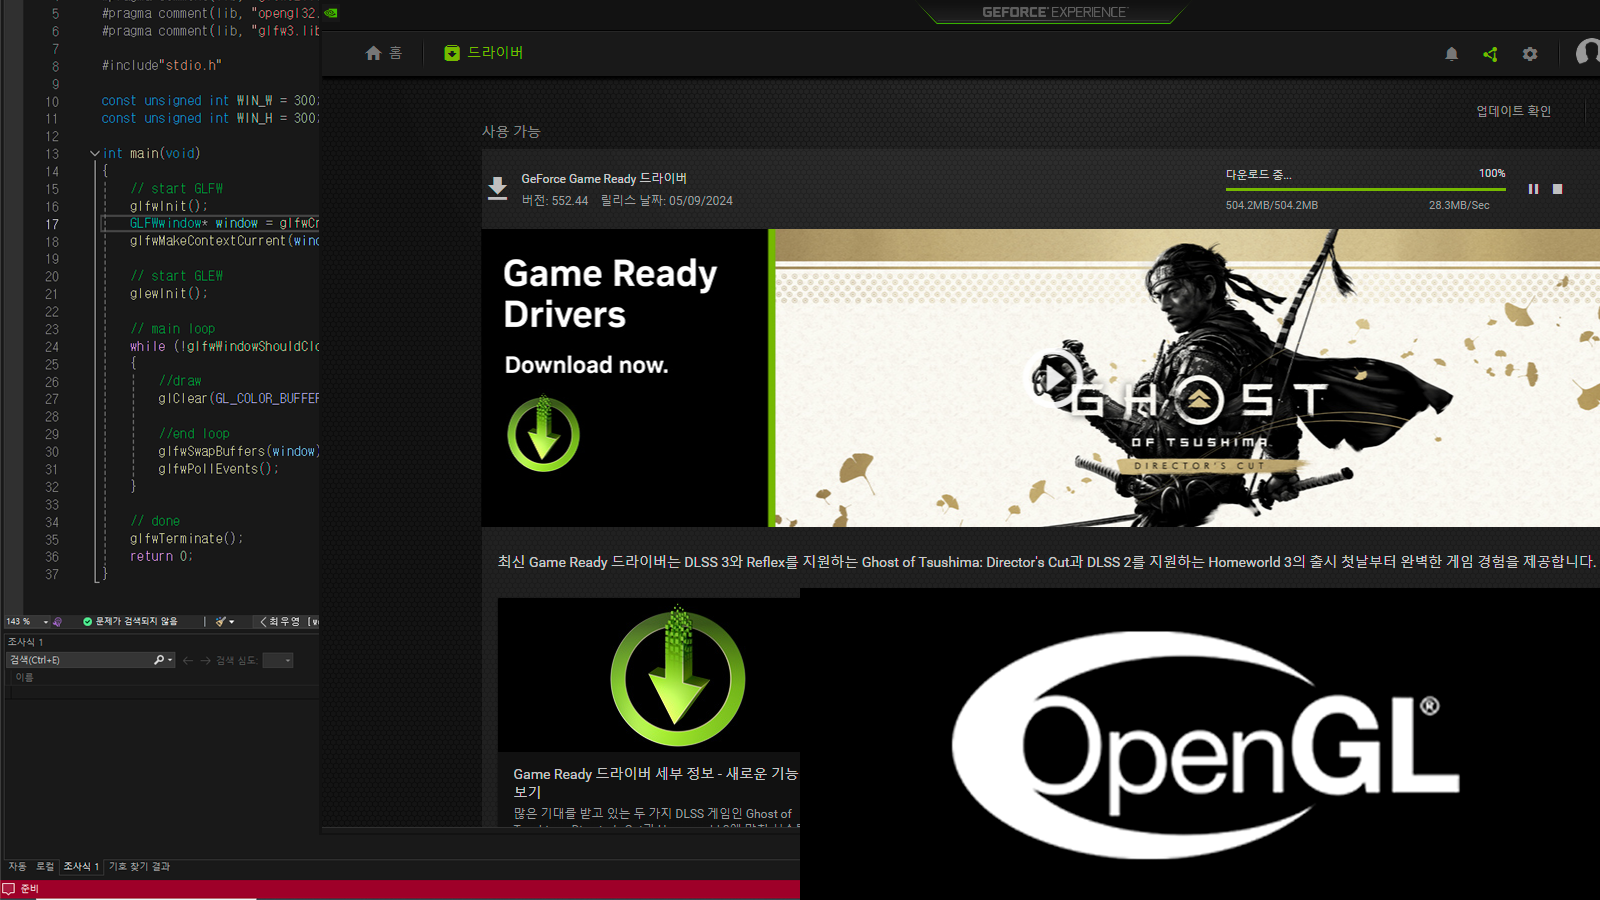Click the 검색(Ctrl+E) watch search field
Screen dimensions: 1600x900
[80, 660]
